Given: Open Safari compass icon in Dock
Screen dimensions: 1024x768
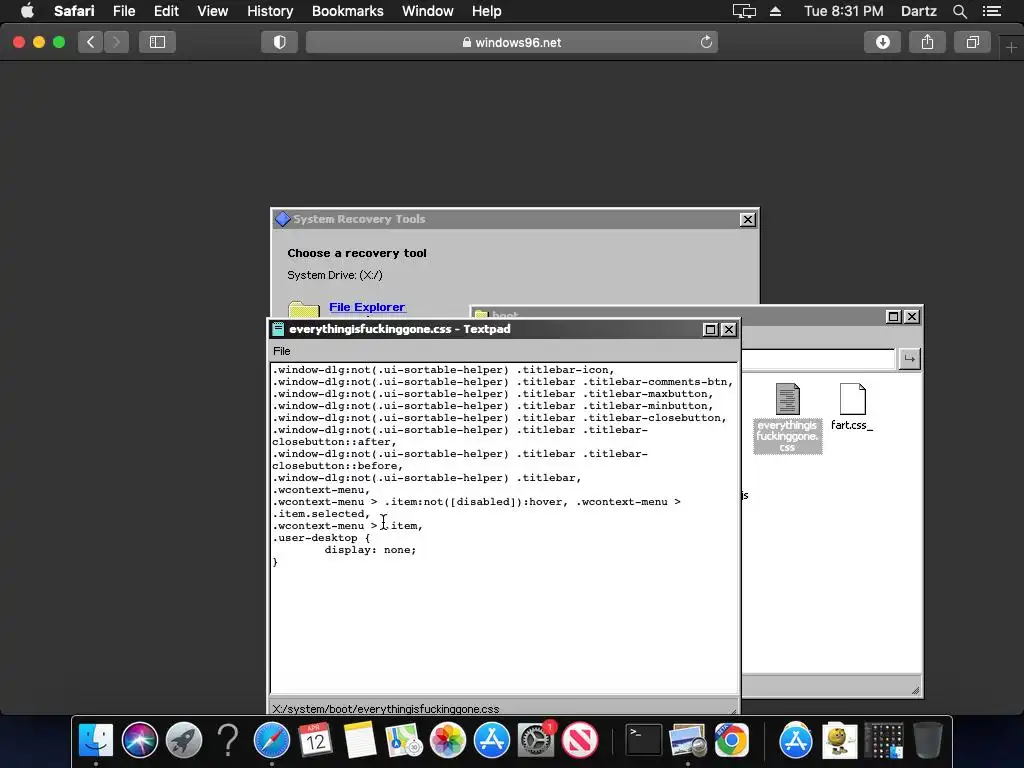Looking at the screenshot, I should point(272,740).
